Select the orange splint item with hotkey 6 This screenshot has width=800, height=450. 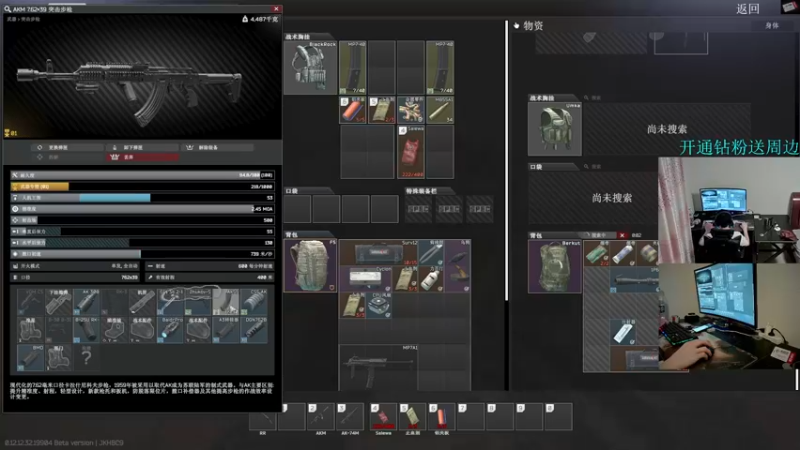(x=353, y=110)
